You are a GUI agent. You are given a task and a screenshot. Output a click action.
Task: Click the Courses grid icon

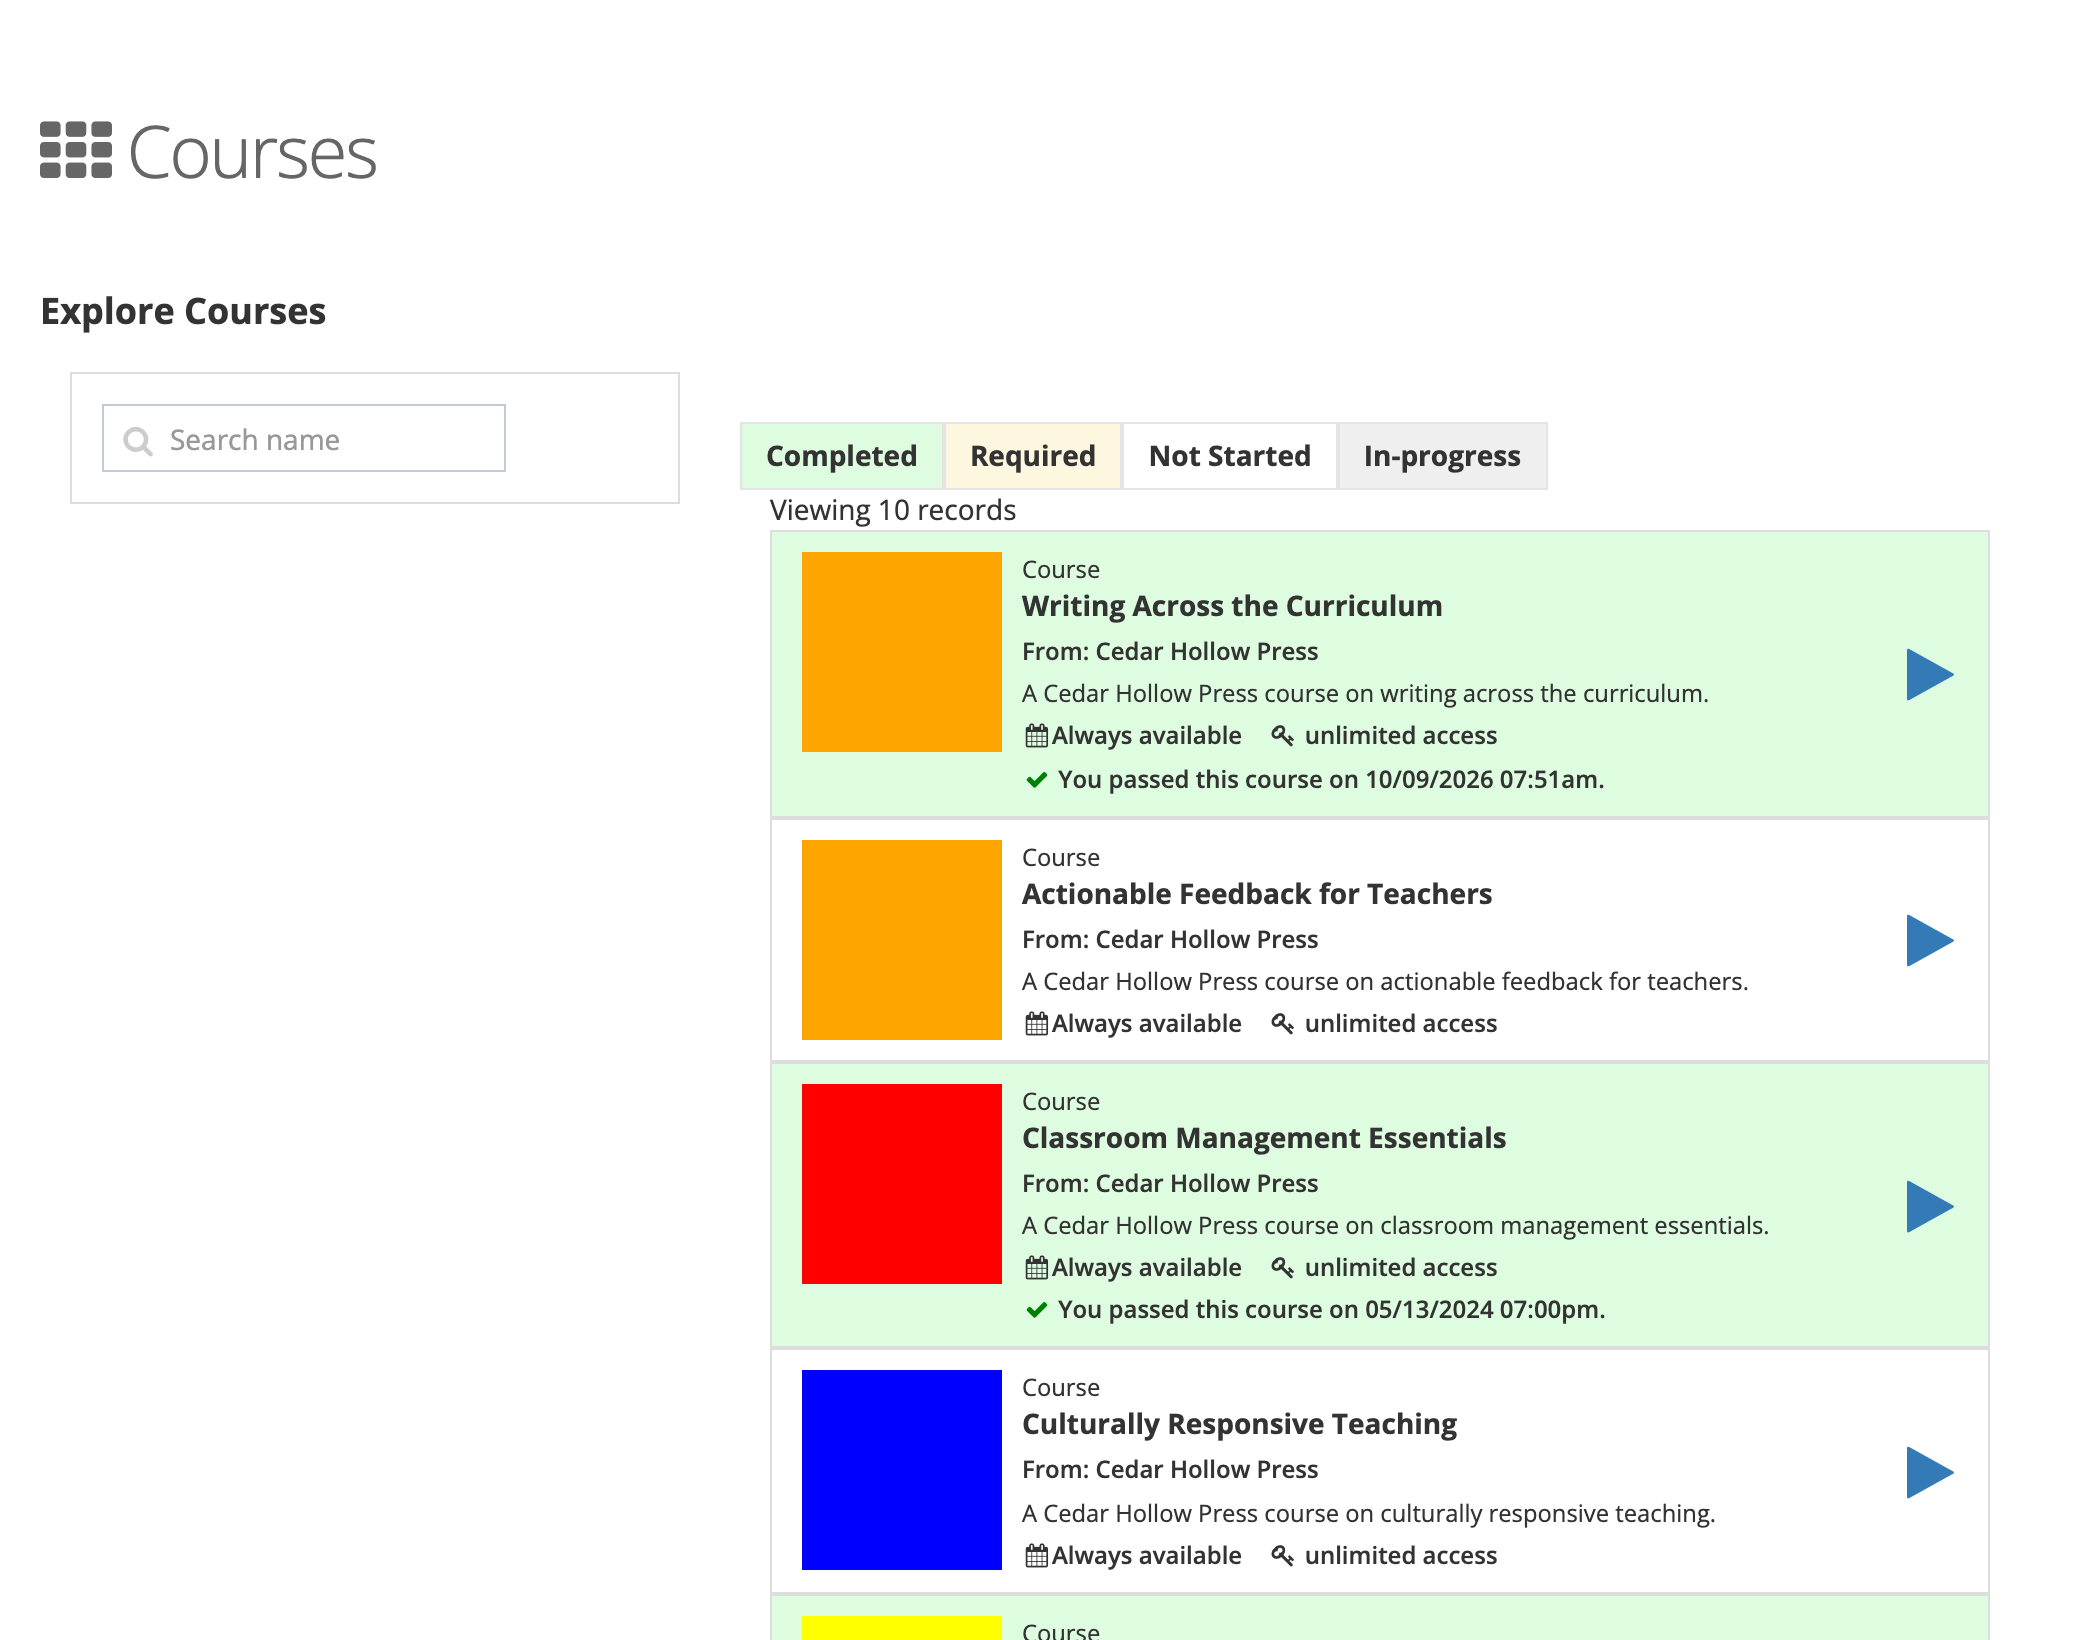pos(76,150)
